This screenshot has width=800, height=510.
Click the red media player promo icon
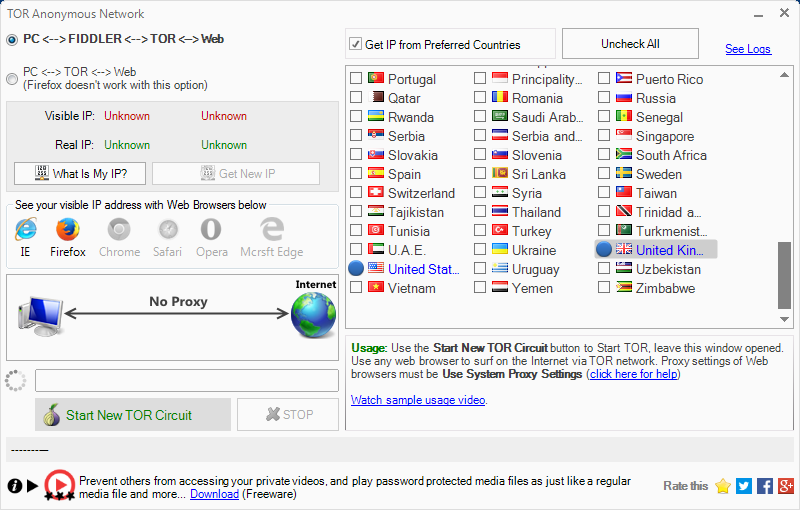59,485
